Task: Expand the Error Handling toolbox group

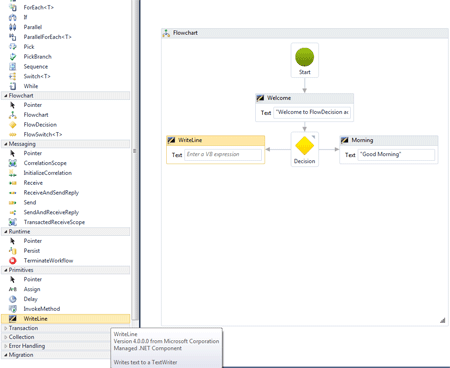Action: (6, 346)
